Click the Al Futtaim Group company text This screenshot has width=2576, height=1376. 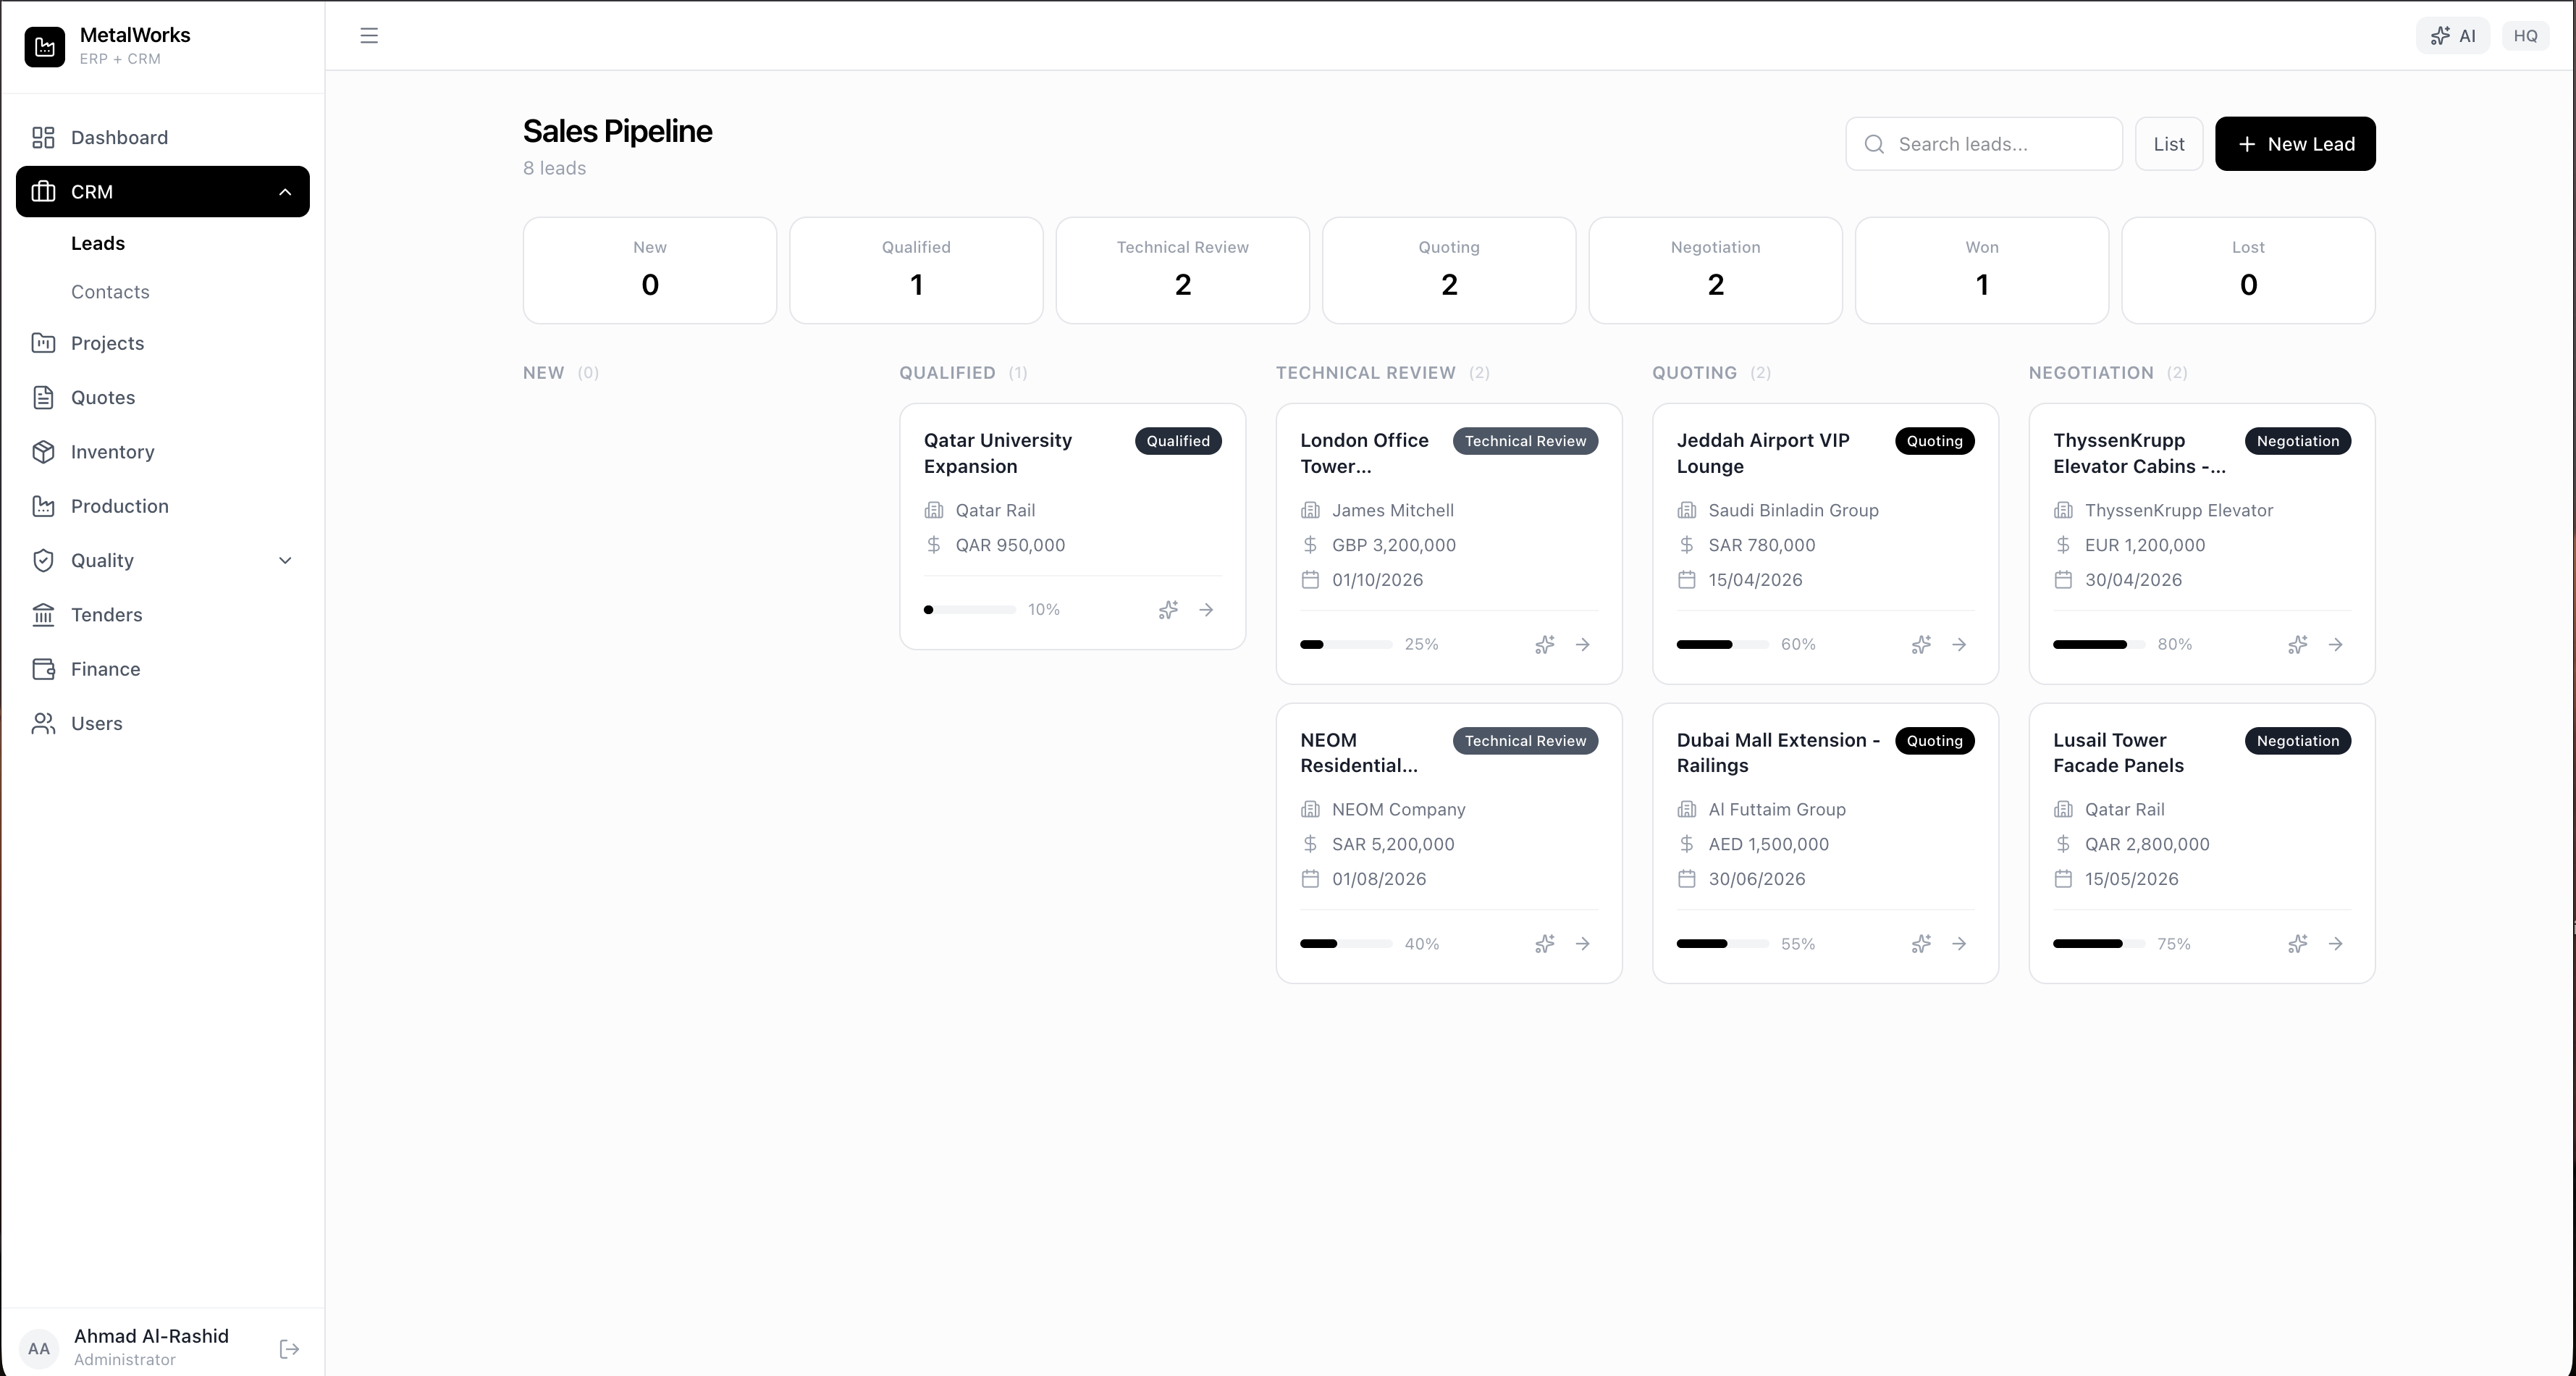pos(1777,809)
